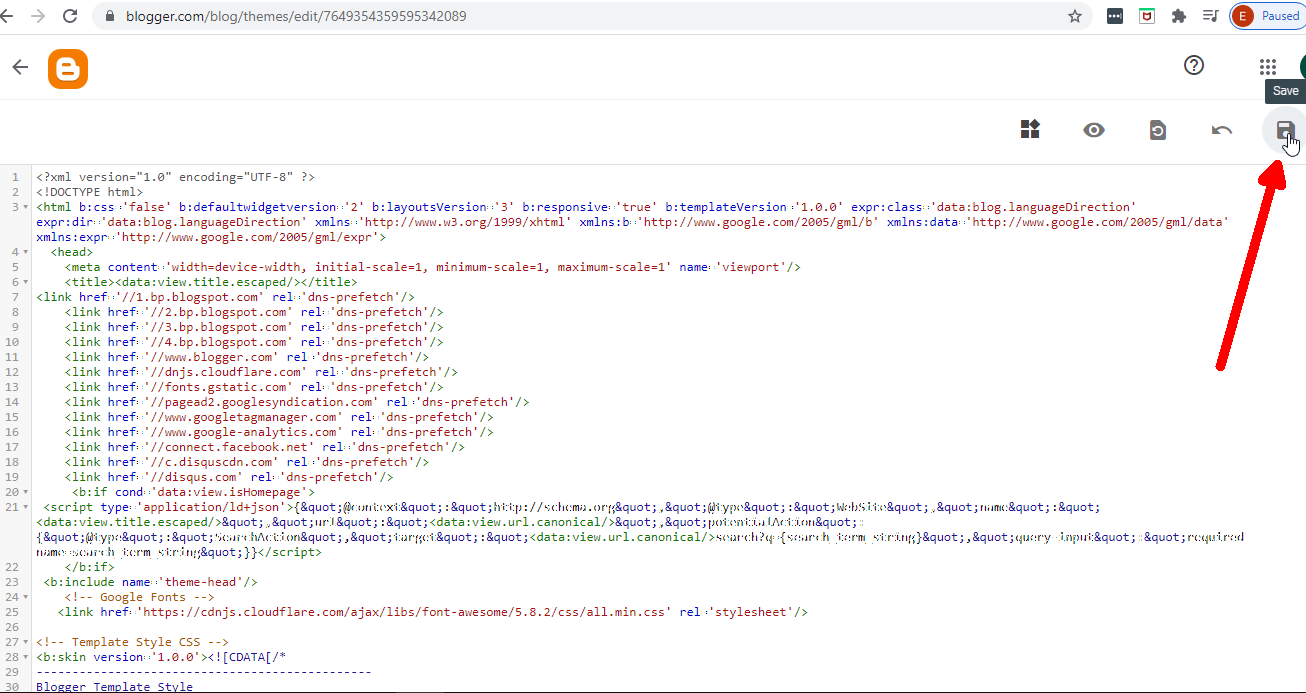Bookmark this page with the star
The width and height of the screenshot is (1306, 693).
(1075, 16)
